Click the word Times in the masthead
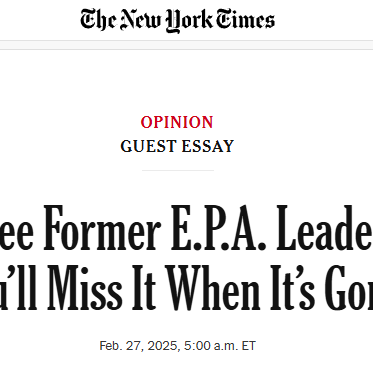 [x=245, y=19]
